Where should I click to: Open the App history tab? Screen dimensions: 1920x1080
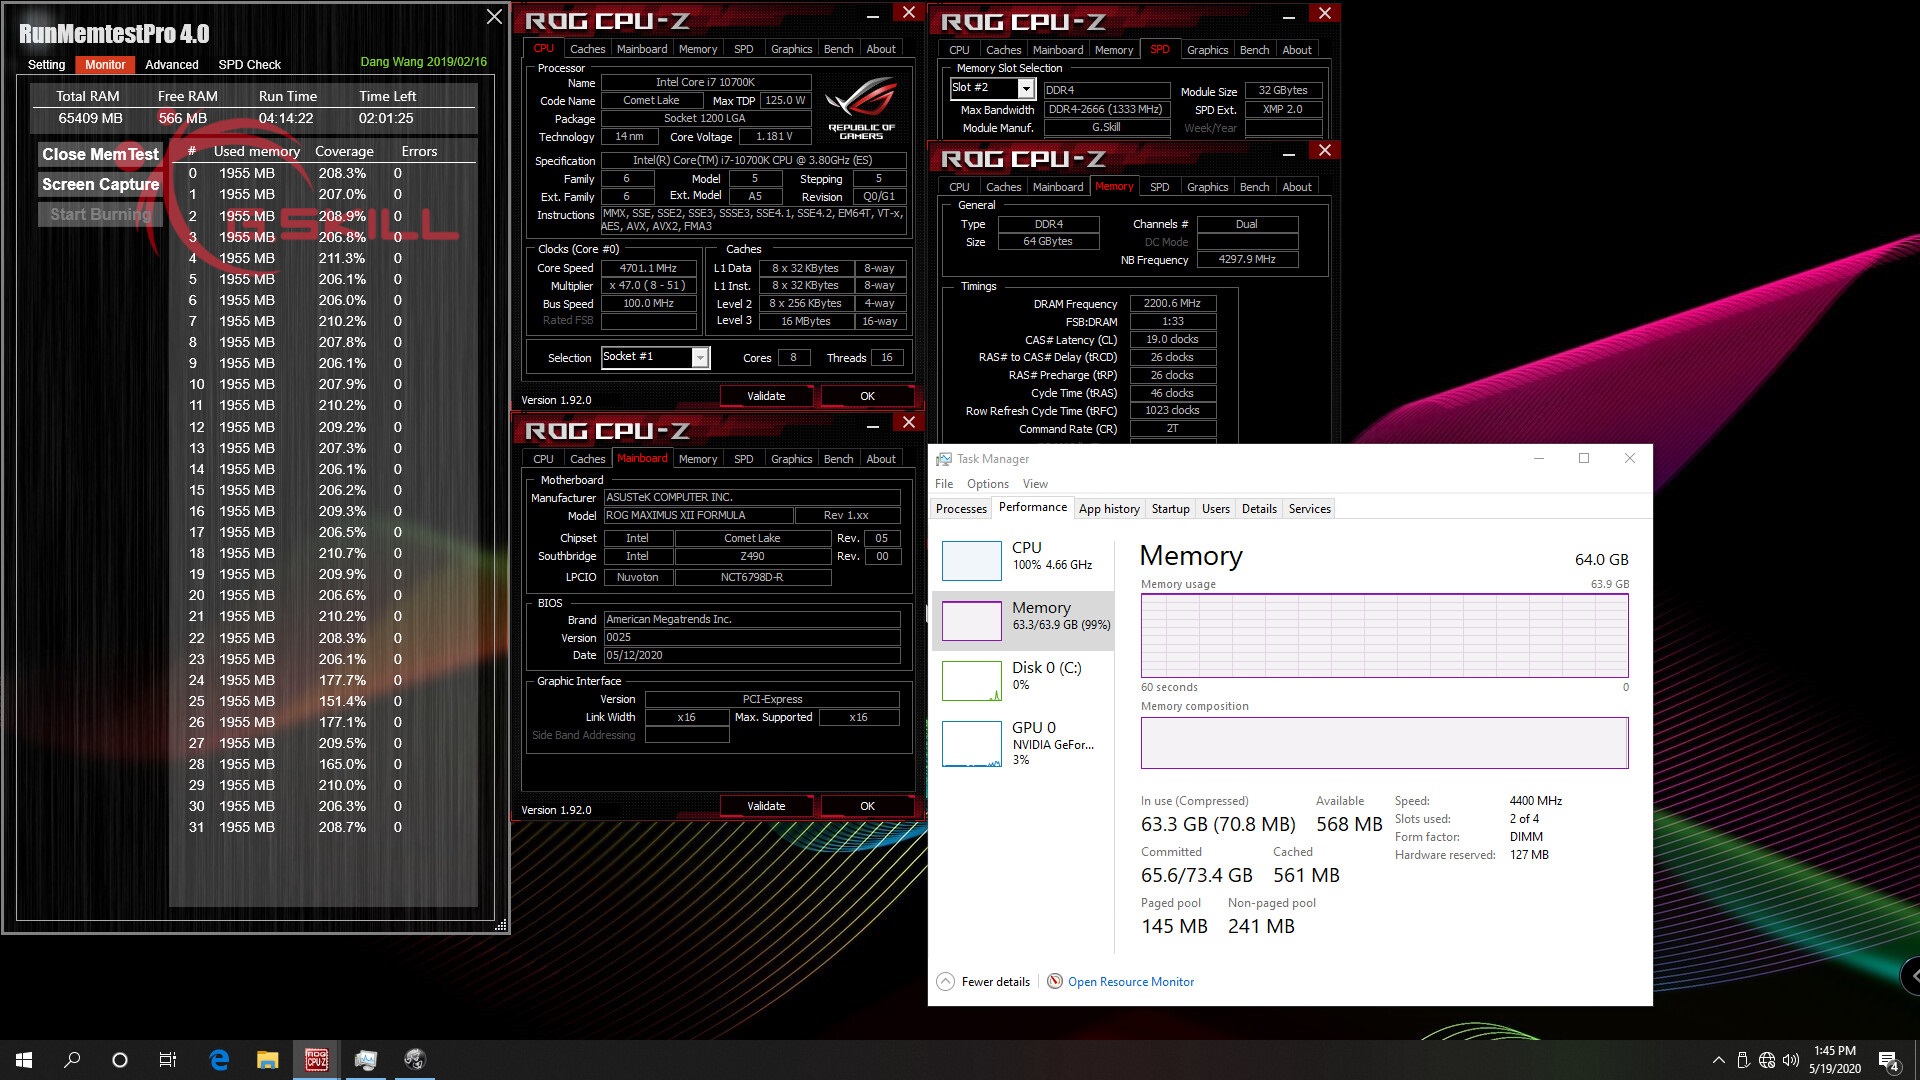coord(1108,508)
